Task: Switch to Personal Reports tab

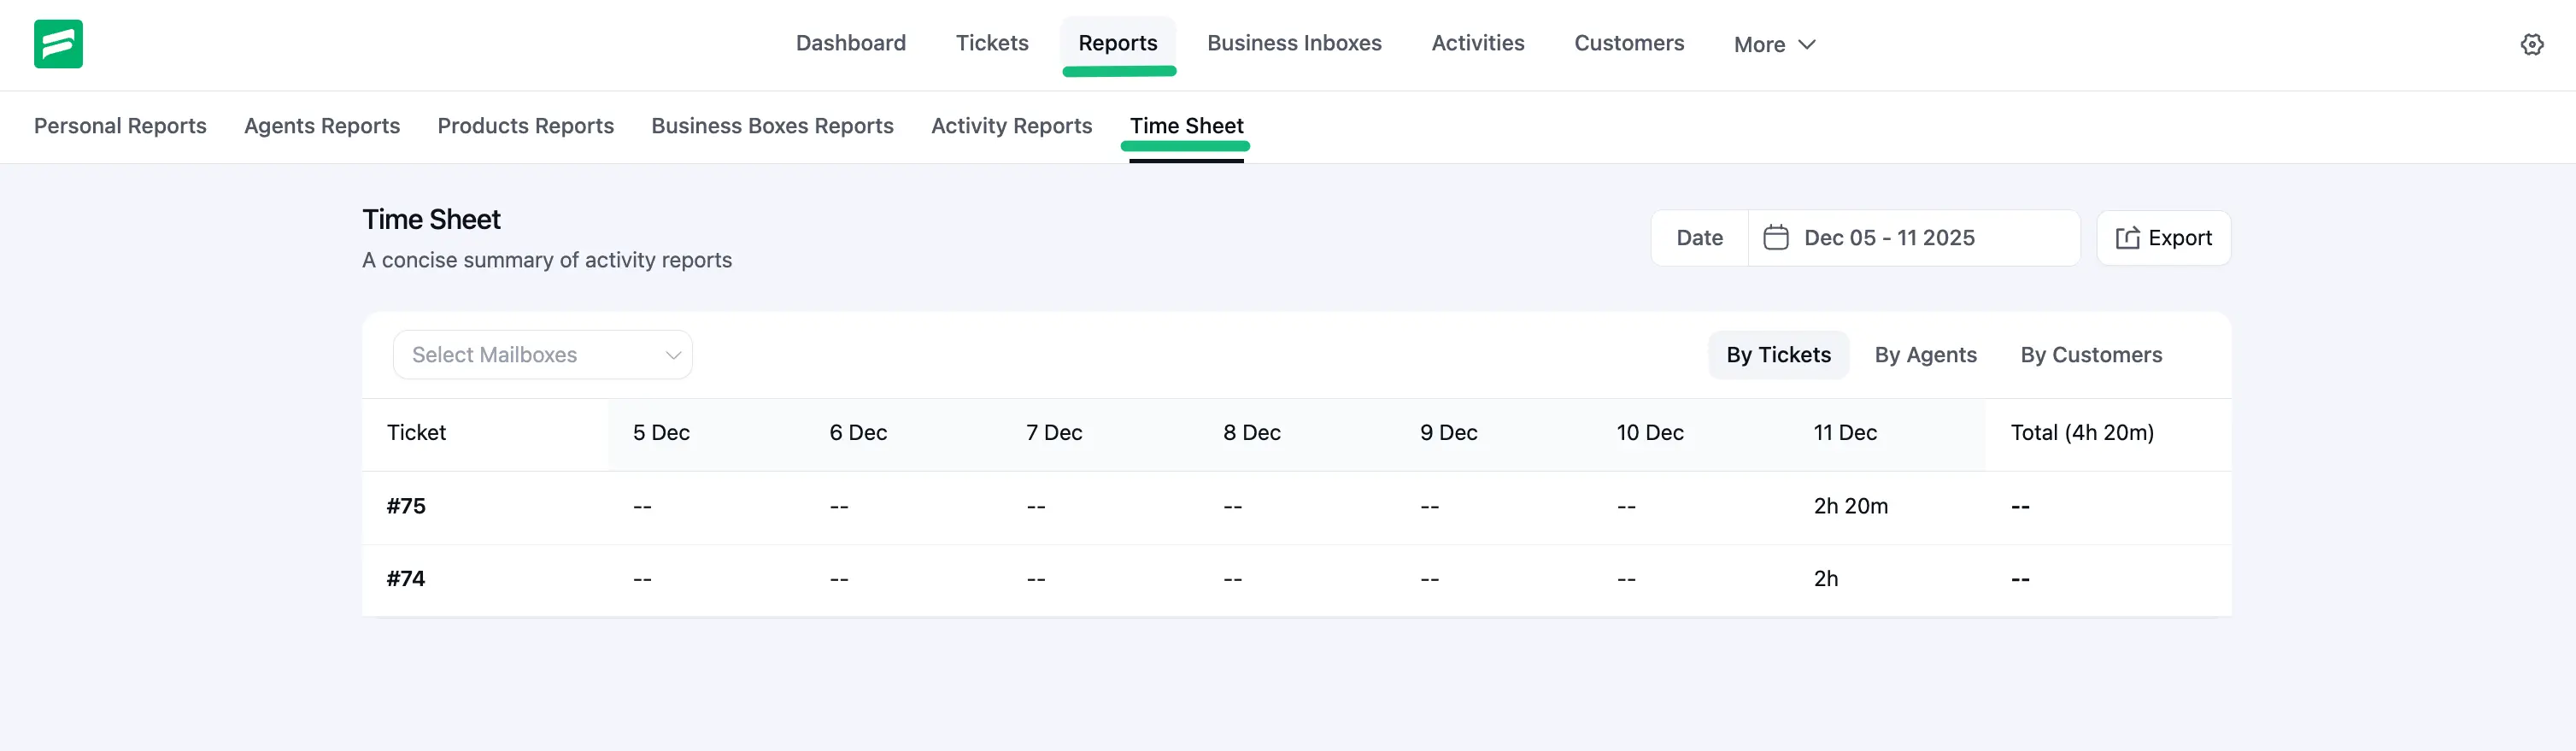Action: (120, 126)
